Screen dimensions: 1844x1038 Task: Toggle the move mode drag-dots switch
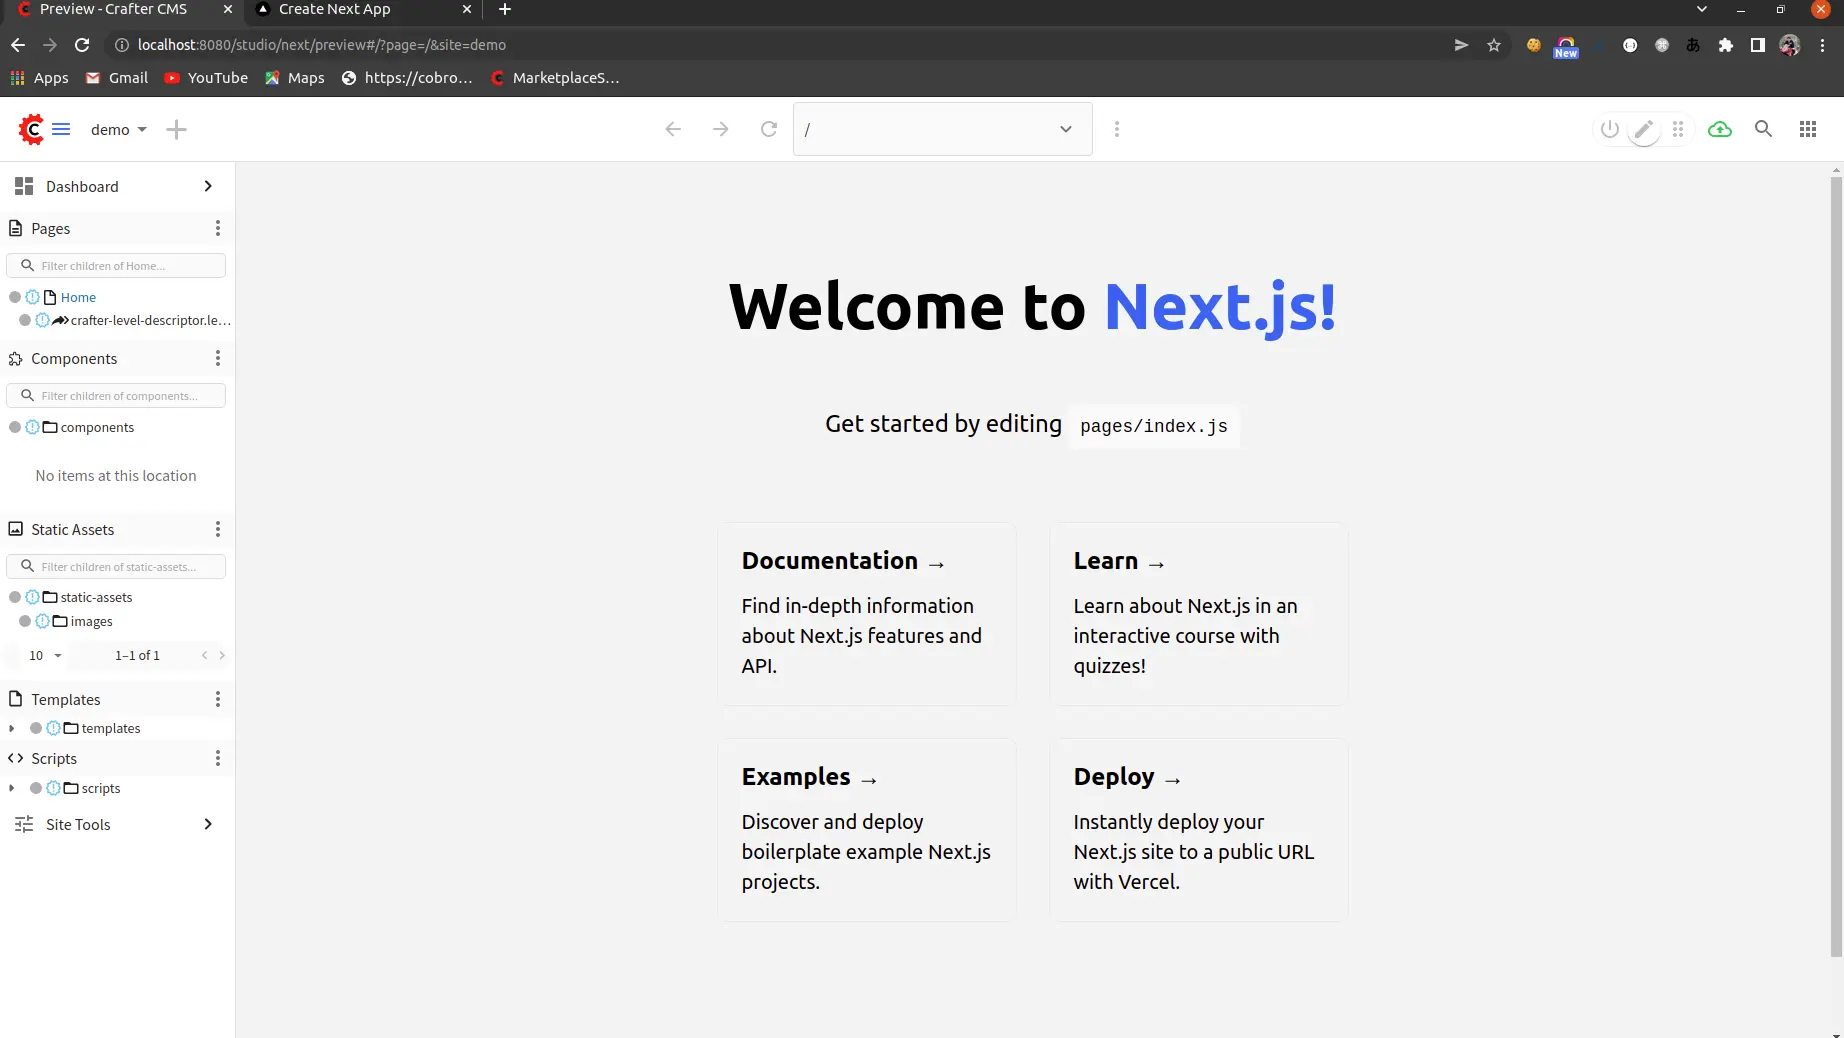(x=1678, y=129)
